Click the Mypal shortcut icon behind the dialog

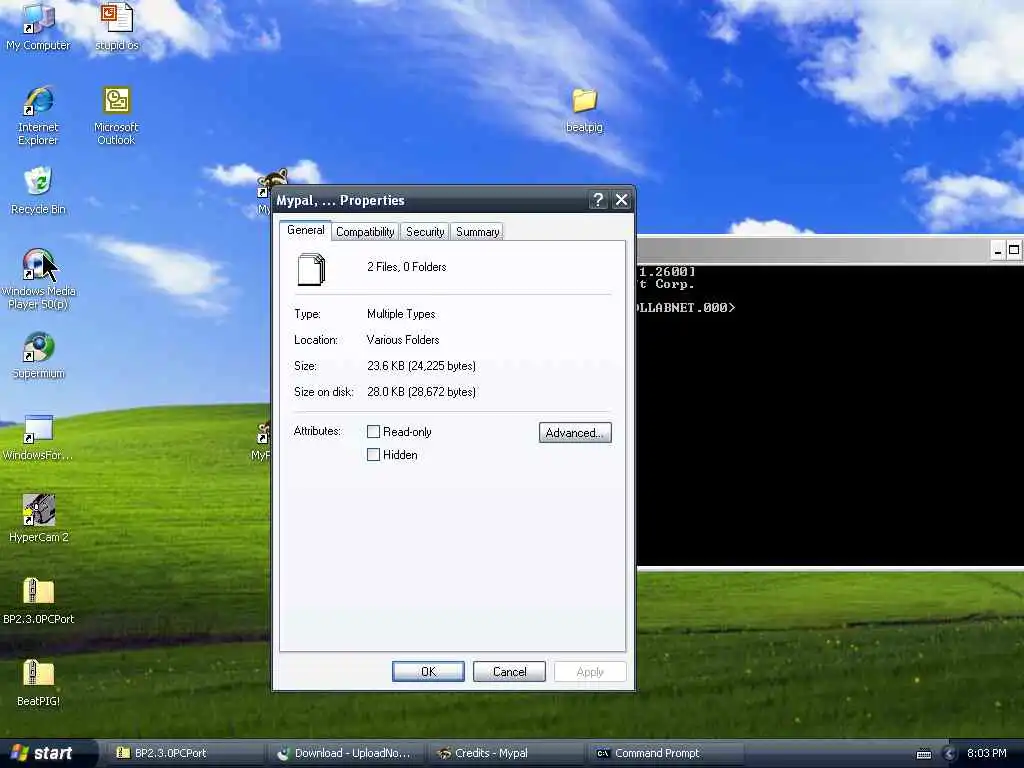265,189
